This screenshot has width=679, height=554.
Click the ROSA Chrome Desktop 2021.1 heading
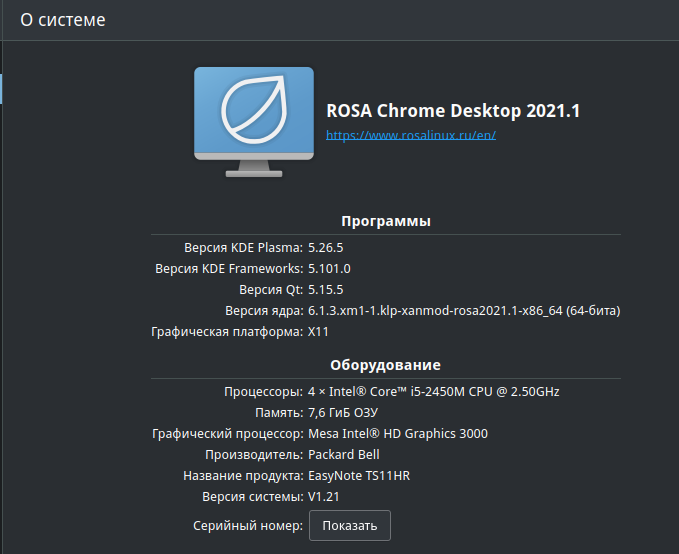pos(453,111)
